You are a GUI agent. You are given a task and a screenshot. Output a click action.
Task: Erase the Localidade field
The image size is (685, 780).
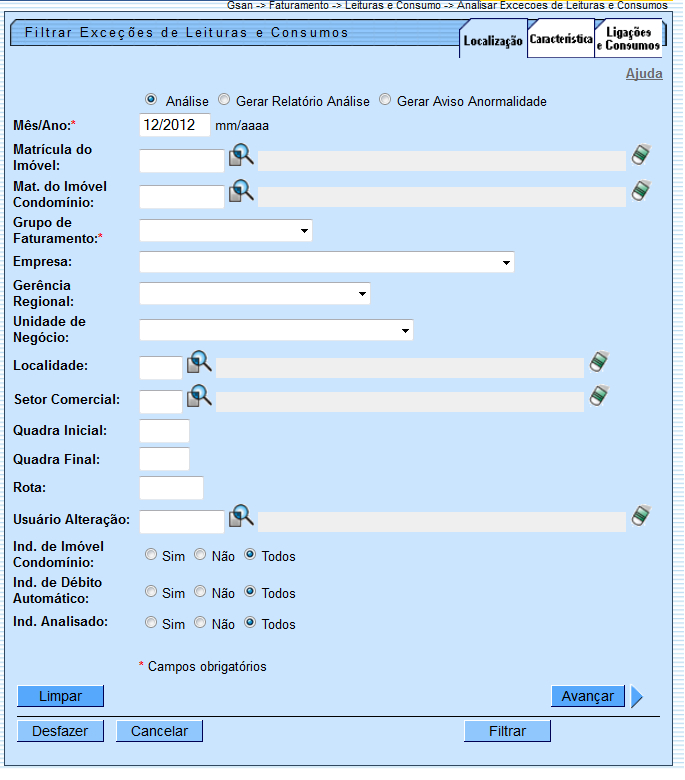(x=599, y=362)
